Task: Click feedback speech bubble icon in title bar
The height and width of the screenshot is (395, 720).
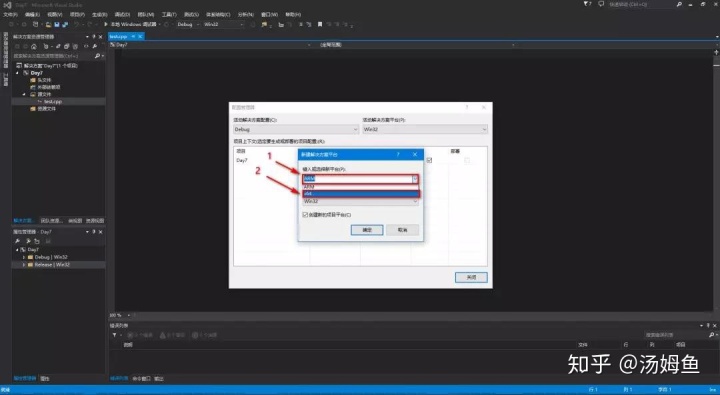Action: [601, 4]
